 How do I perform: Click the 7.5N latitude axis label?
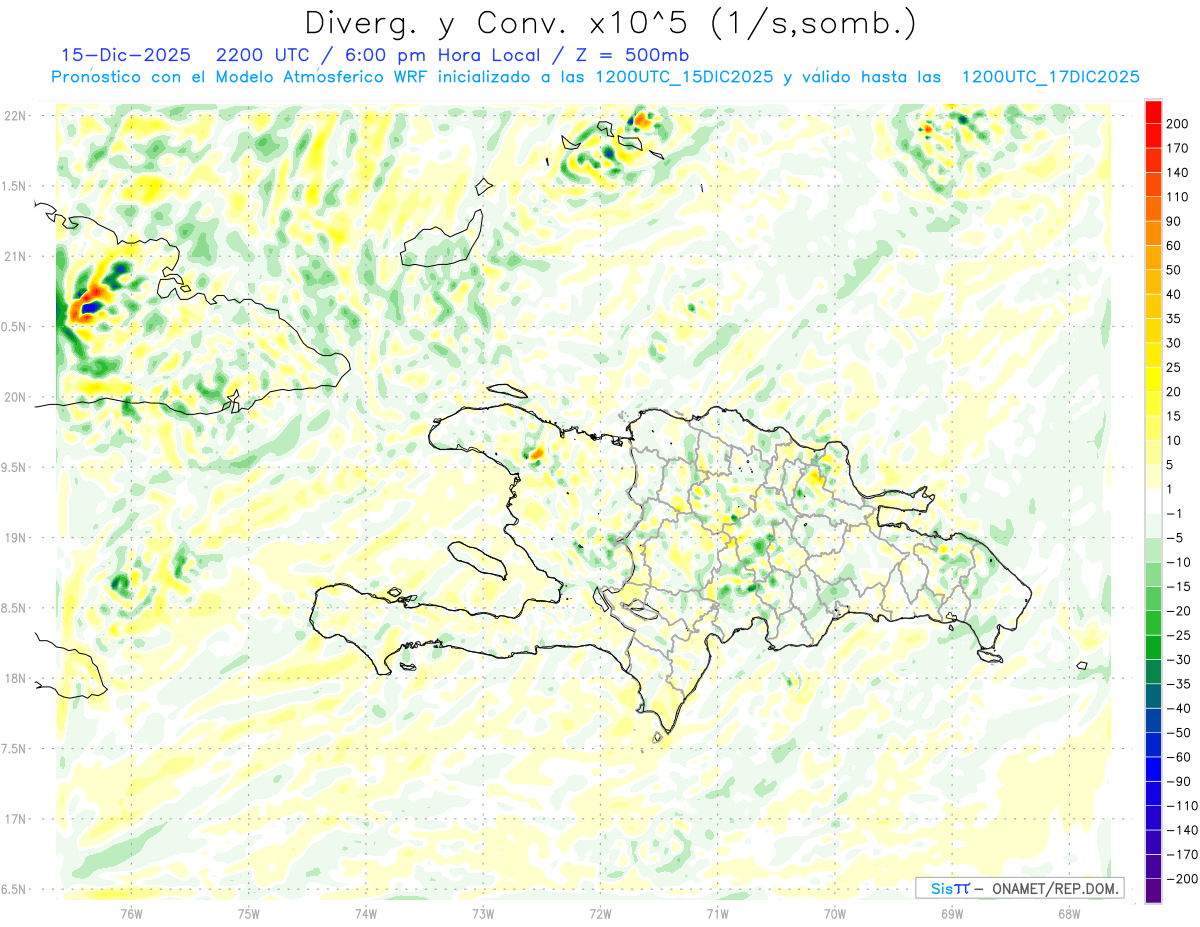pyautogui.click(x=15, y=749)
